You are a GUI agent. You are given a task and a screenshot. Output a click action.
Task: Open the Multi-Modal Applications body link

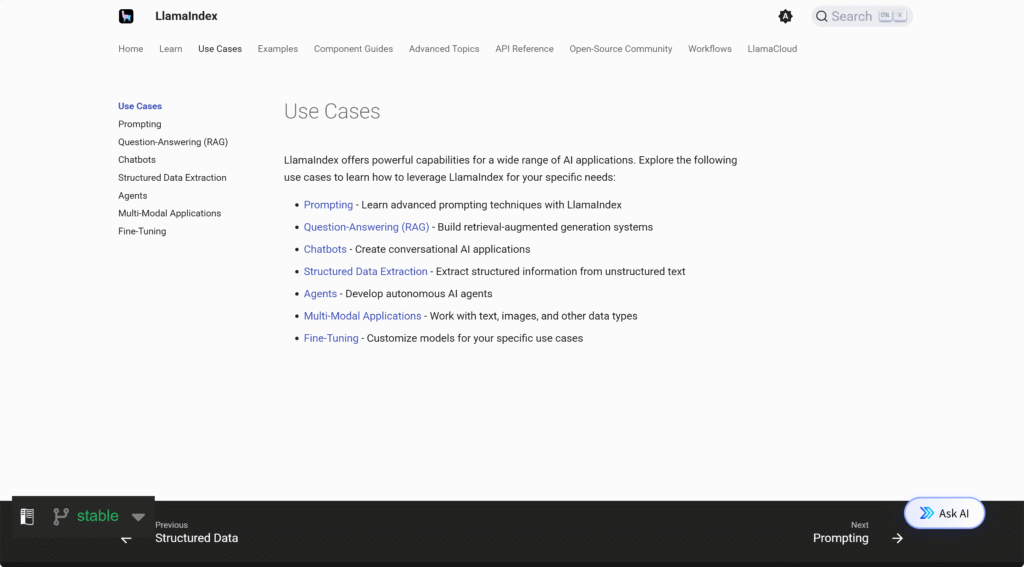[x=362, y=316]
